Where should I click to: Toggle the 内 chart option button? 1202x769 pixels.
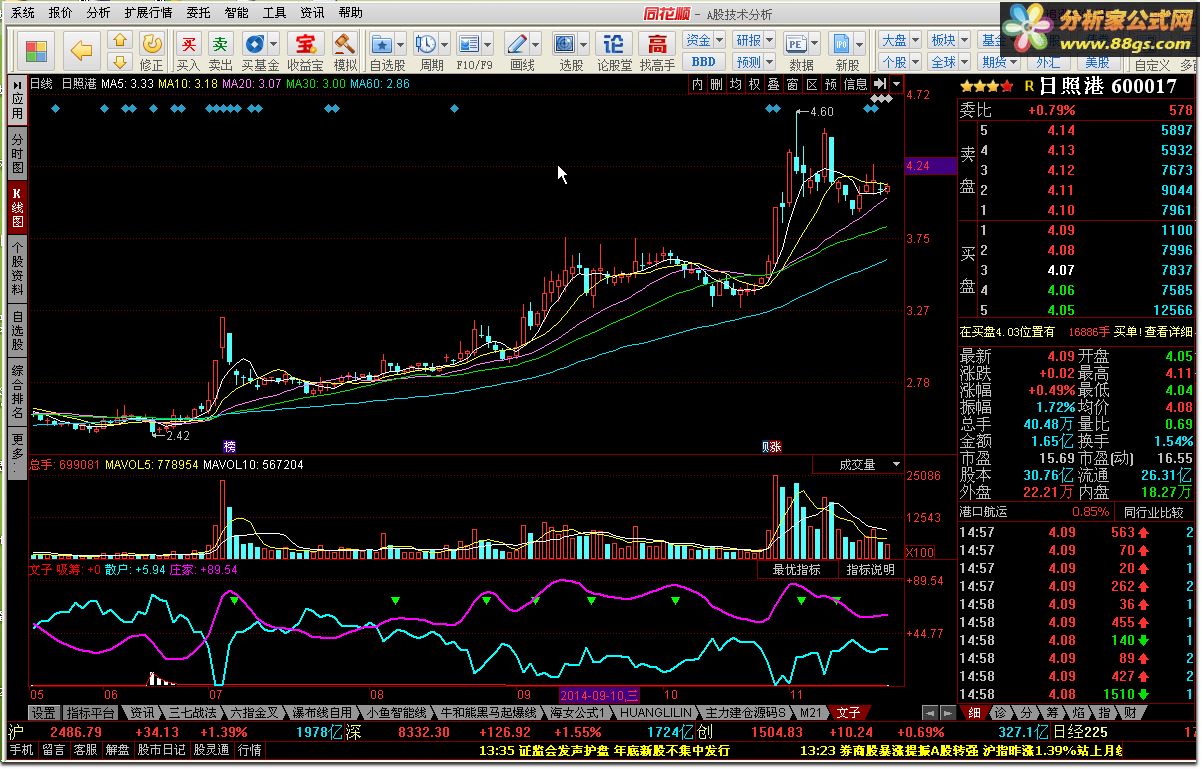pyautogui.click(x=699, y=85)
